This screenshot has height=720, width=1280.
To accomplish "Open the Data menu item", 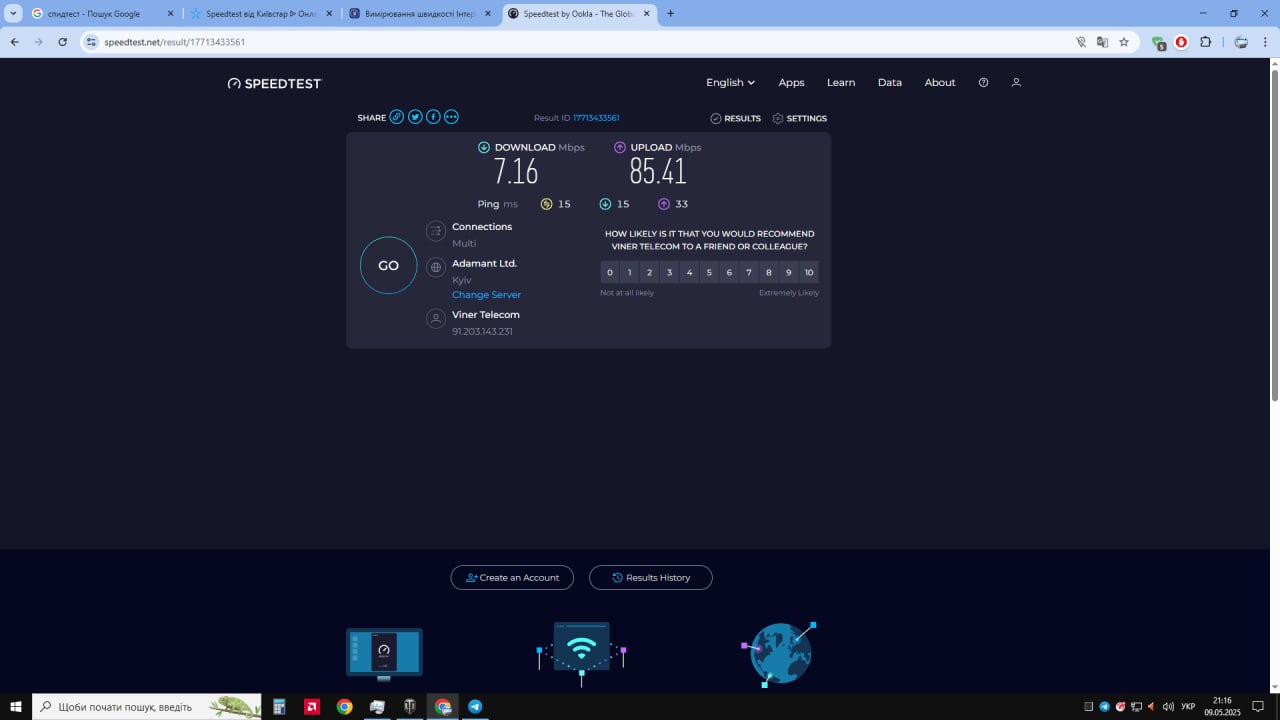I will click(890, 83).
